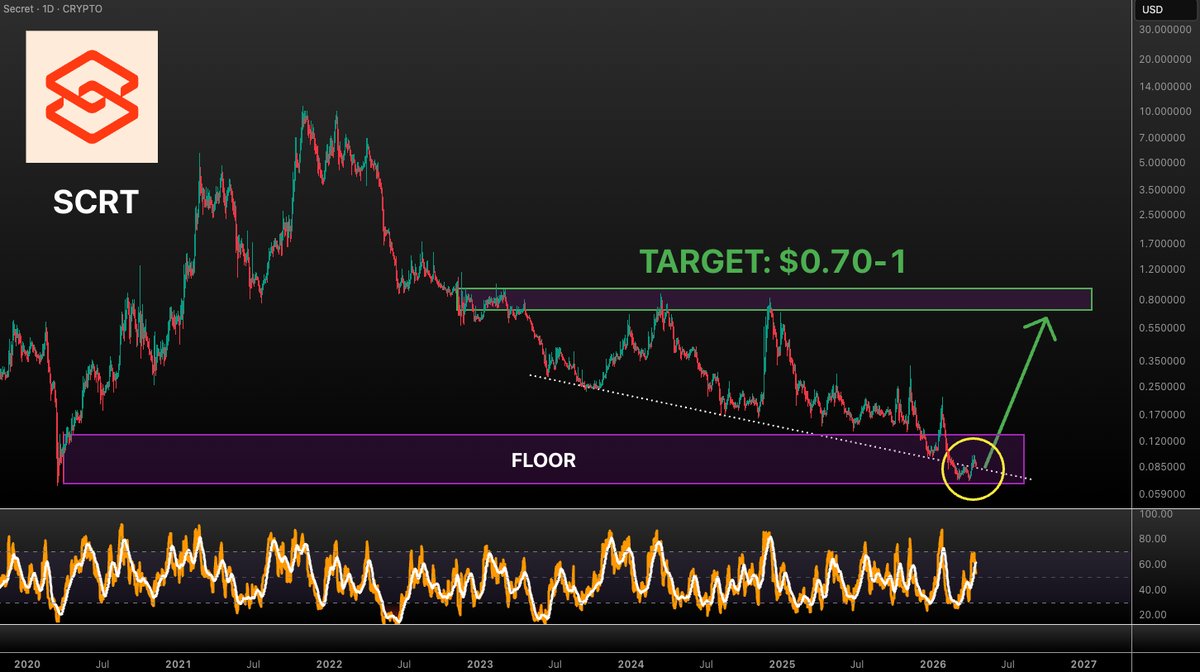
Task: Click the 2027 label on time axis
Action: (1083, 663)
